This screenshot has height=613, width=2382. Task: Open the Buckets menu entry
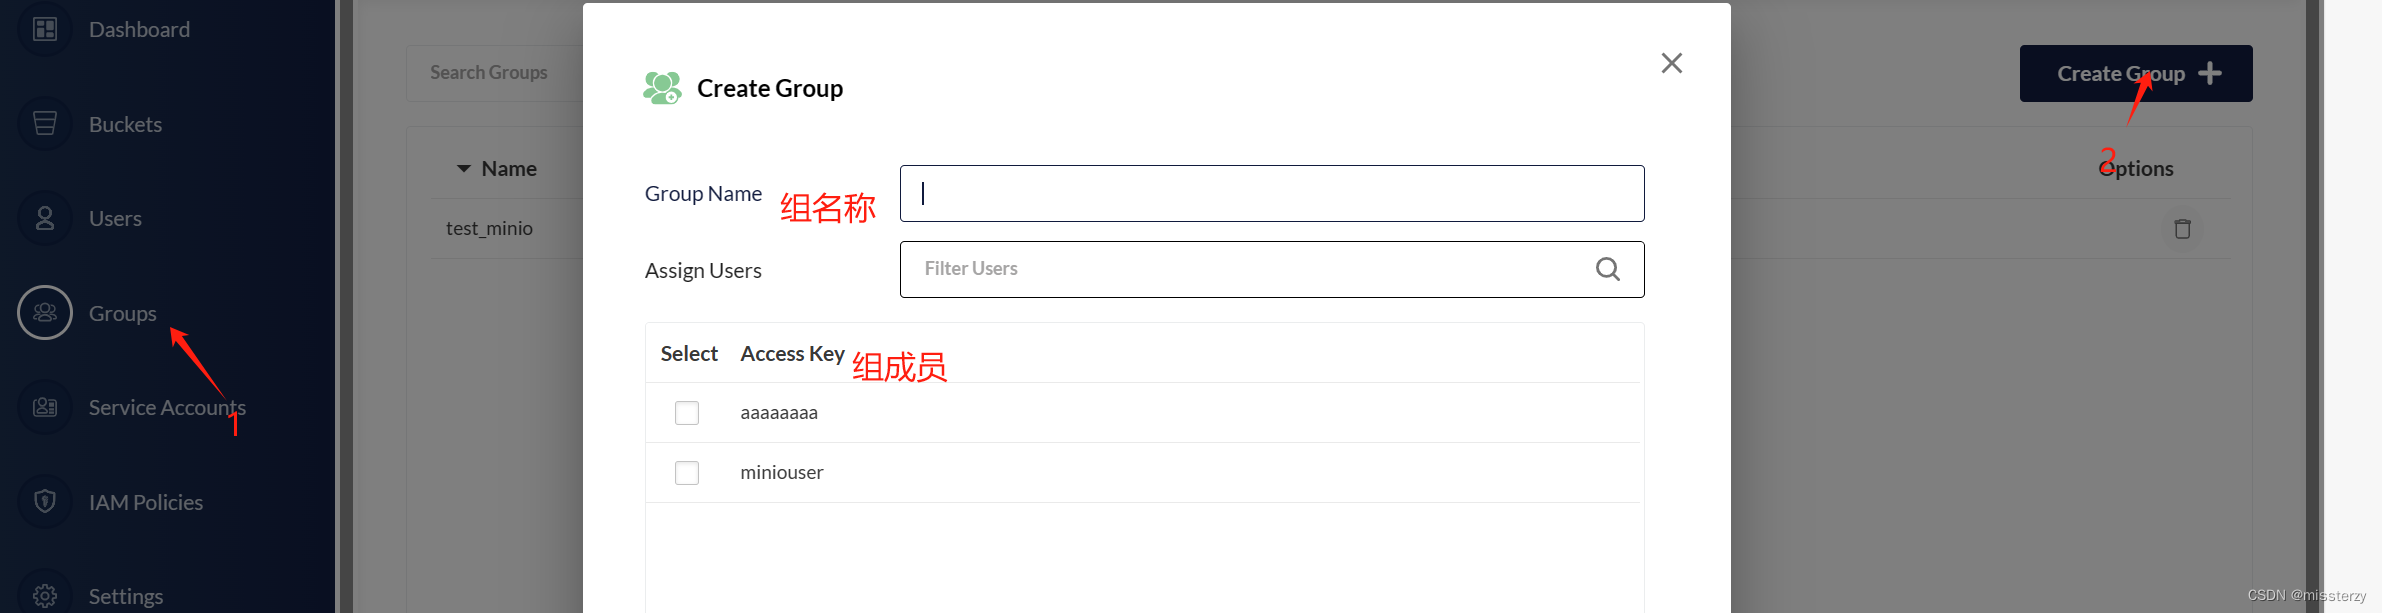124,123
